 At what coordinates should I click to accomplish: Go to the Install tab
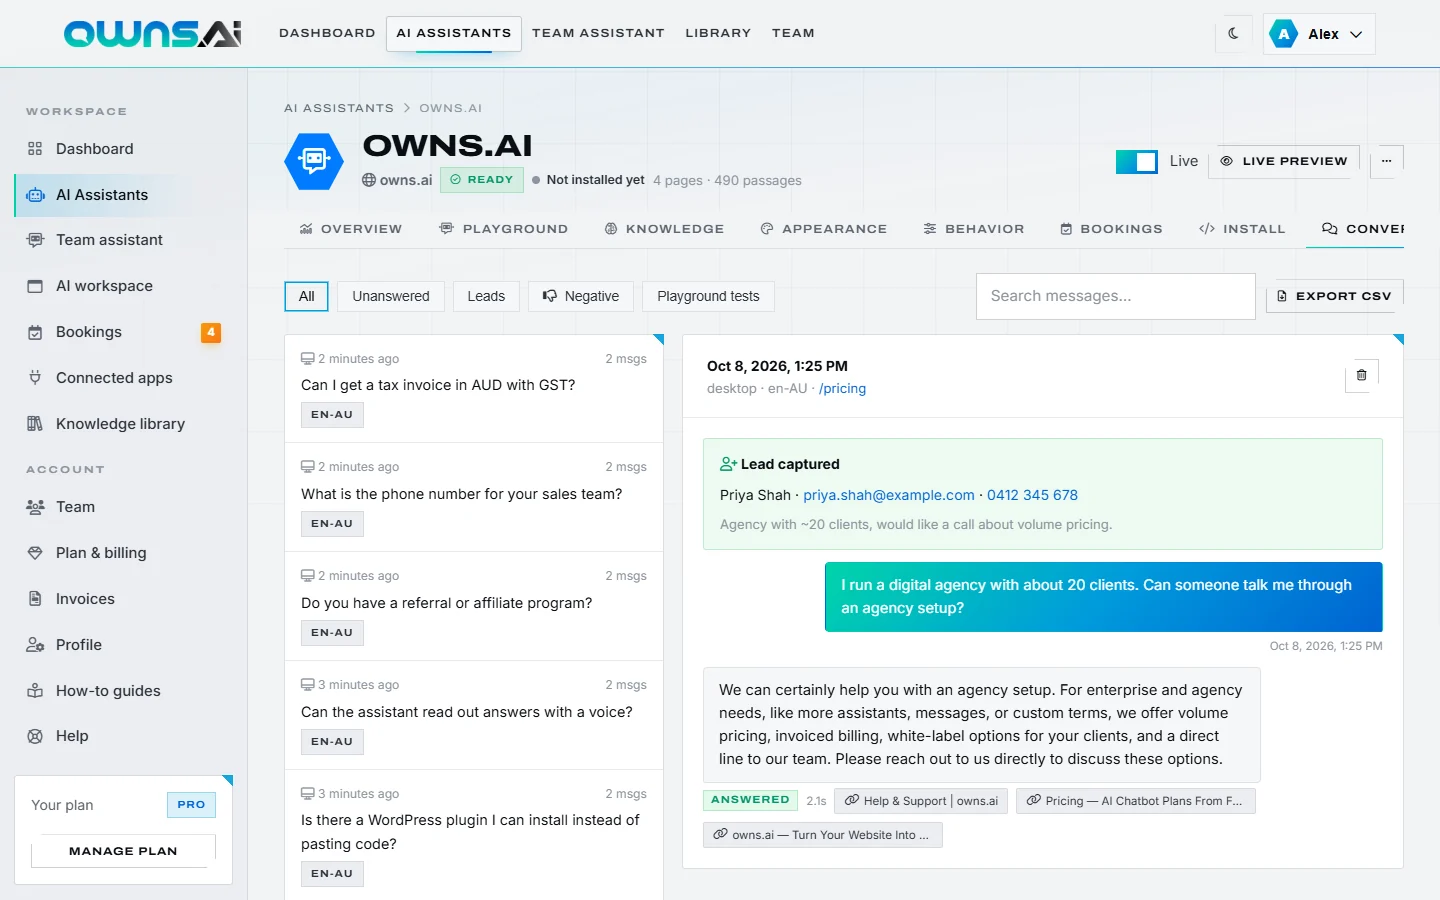(1242, 229)
